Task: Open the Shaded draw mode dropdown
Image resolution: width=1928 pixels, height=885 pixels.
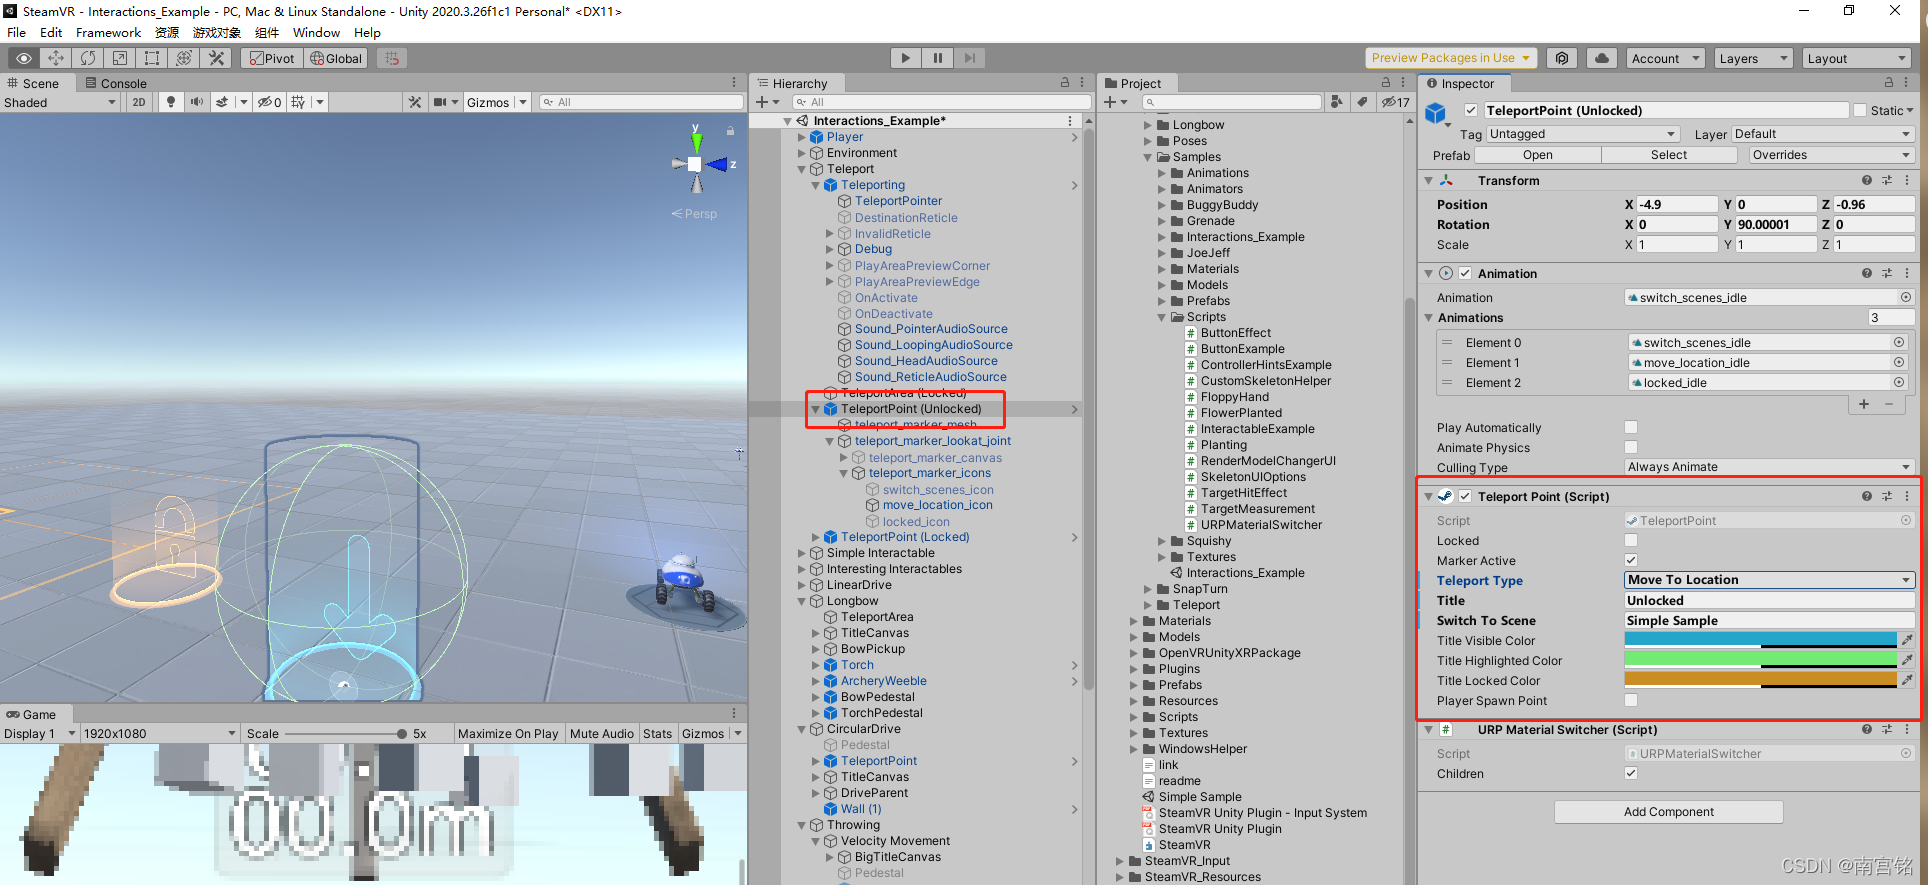Action: 60,102
